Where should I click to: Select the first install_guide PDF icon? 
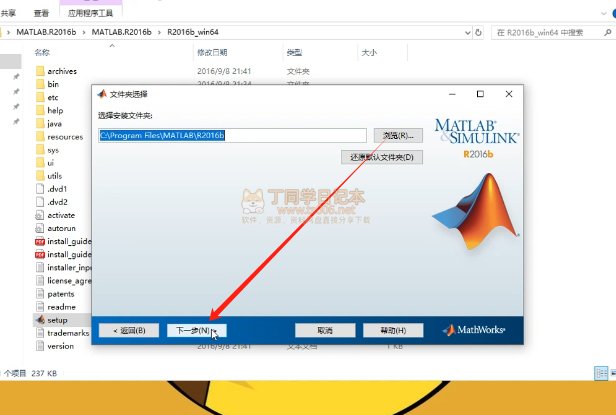[x=40, y=241]
